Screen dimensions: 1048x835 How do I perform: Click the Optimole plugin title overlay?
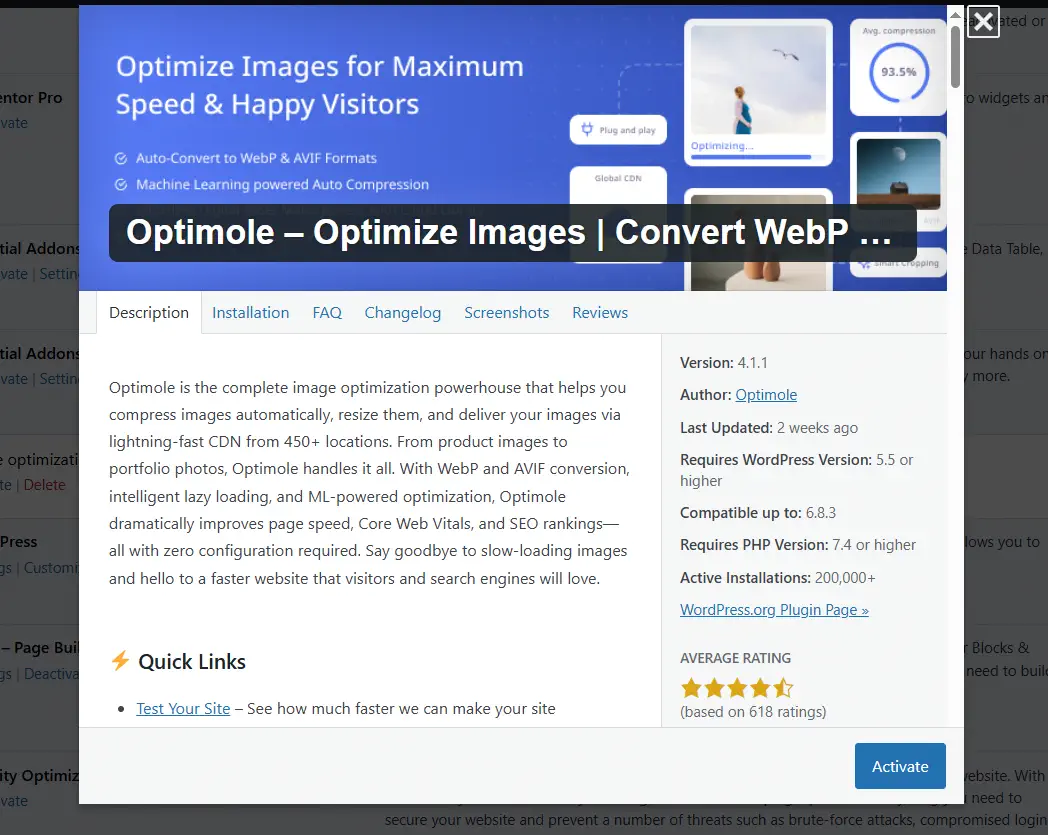[513, 233]
